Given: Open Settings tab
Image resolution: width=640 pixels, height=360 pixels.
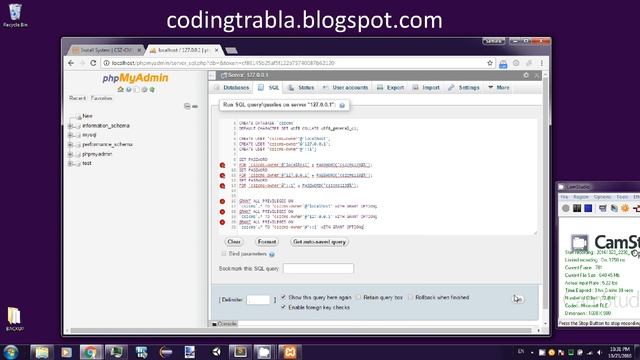Looking at the screenshot, I should [464, 87].
